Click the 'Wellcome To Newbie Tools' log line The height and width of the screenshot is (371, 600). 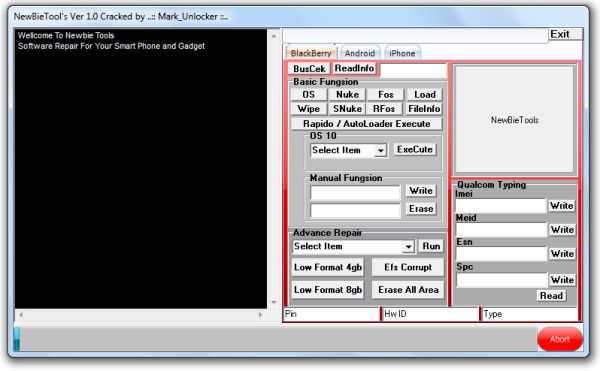point(66,36)
